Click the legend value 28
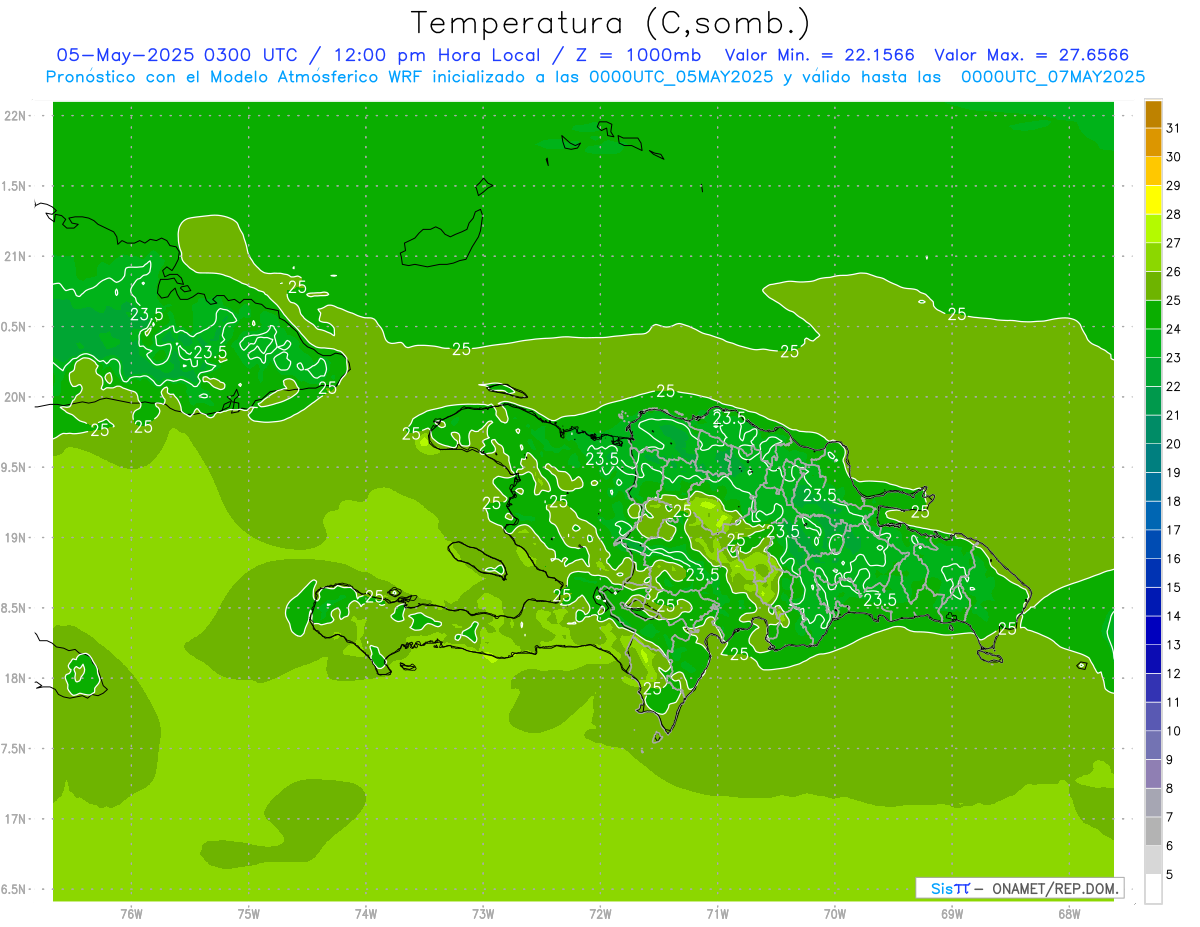The height and width of the screenshot is (927, 1200). (x=1173, y=214)
